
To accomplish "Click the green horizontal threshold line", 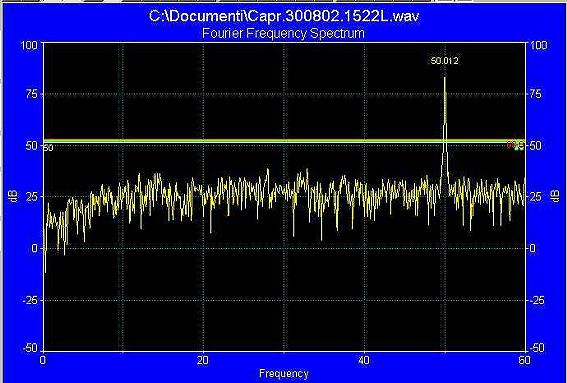I will click(284, 141).
